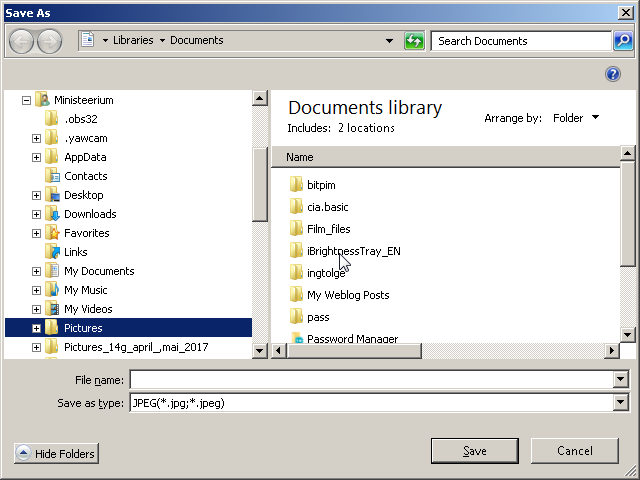Click the Ministeerium user folder icon

(42, 100)
